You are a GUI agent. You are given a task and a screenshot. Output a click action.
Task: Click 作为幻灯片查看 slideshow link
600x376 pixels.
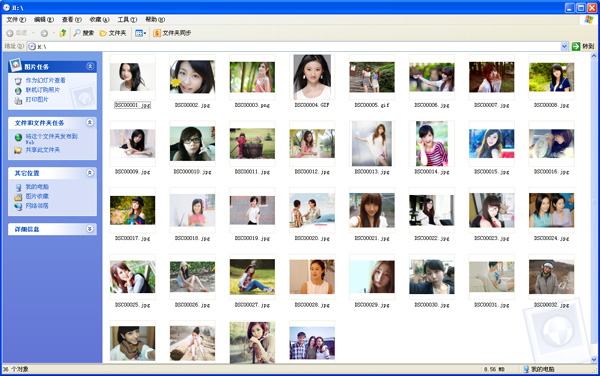tap(45, 80)
